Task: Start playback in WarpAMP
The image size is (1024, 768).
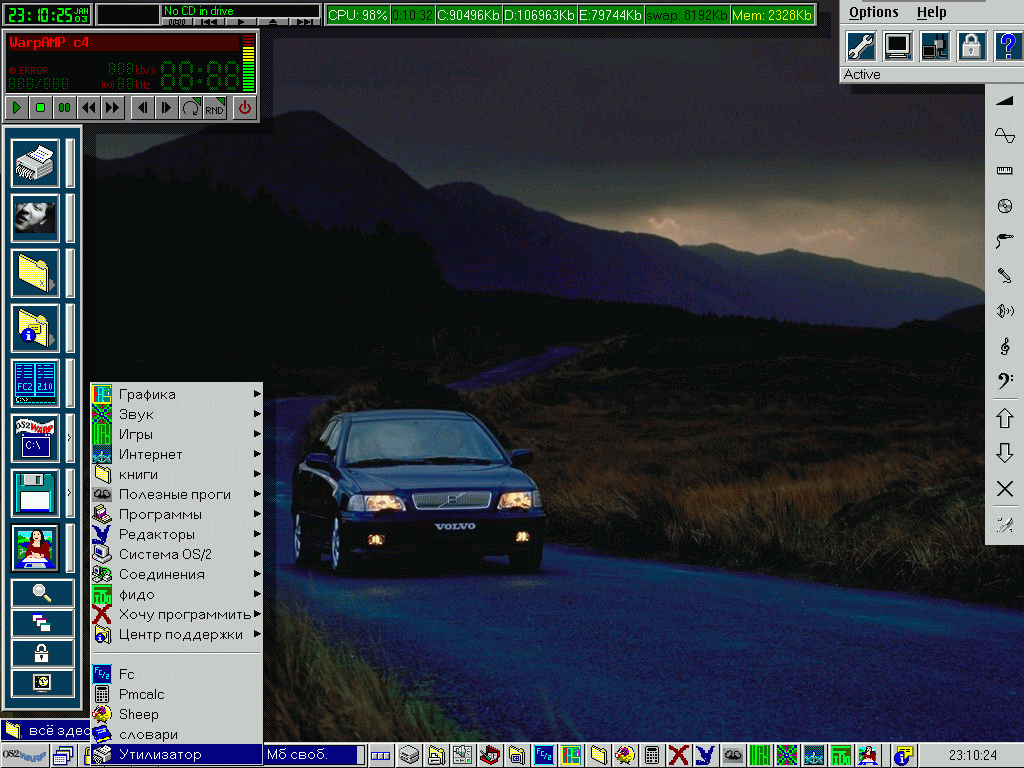Action: [x=17, y=108]
